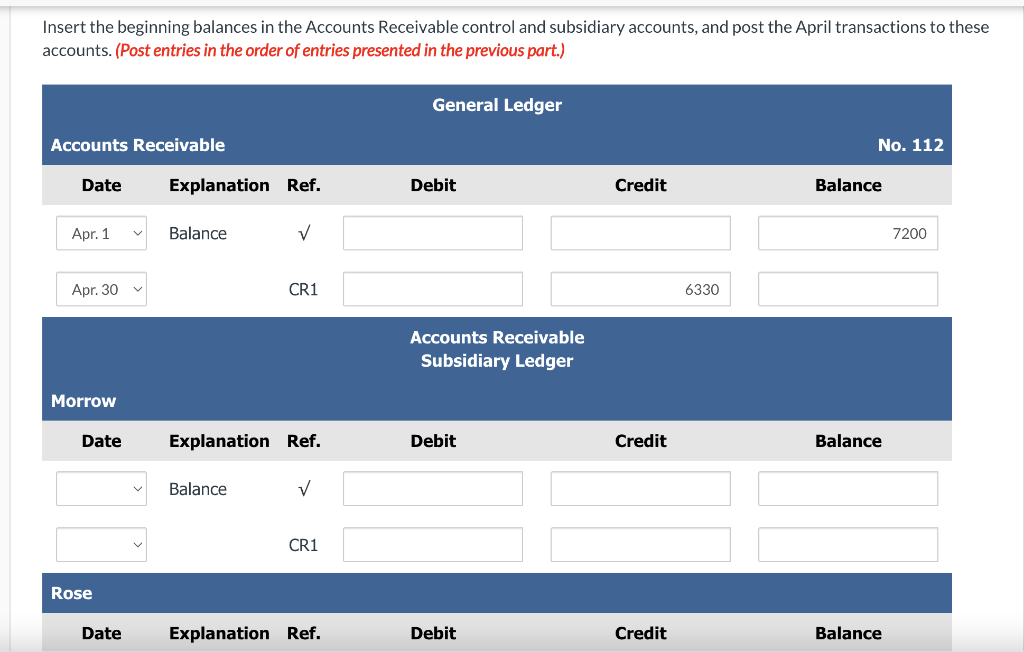Click the empty Balance field on the Apr. 30 row
Image resolution: width=1024 pixels, height=652 pixels.
tap(847, 288)
